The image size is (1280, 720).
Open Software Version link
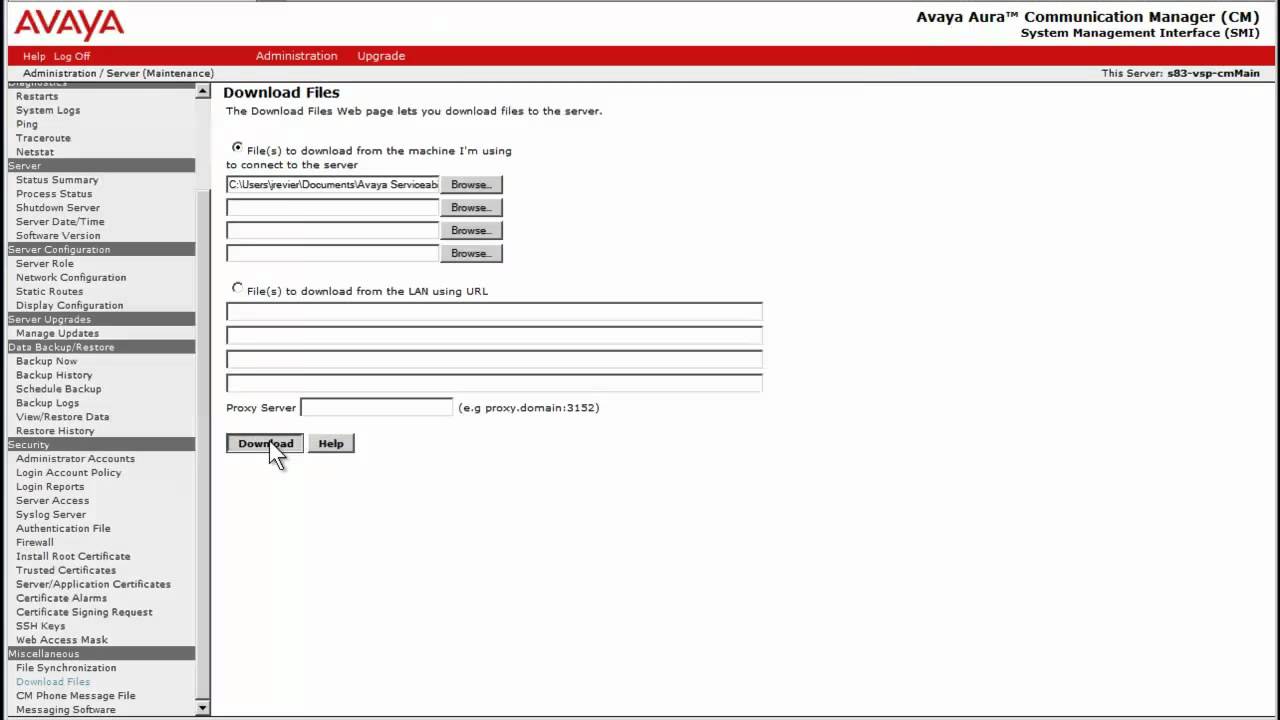point(58,236)
